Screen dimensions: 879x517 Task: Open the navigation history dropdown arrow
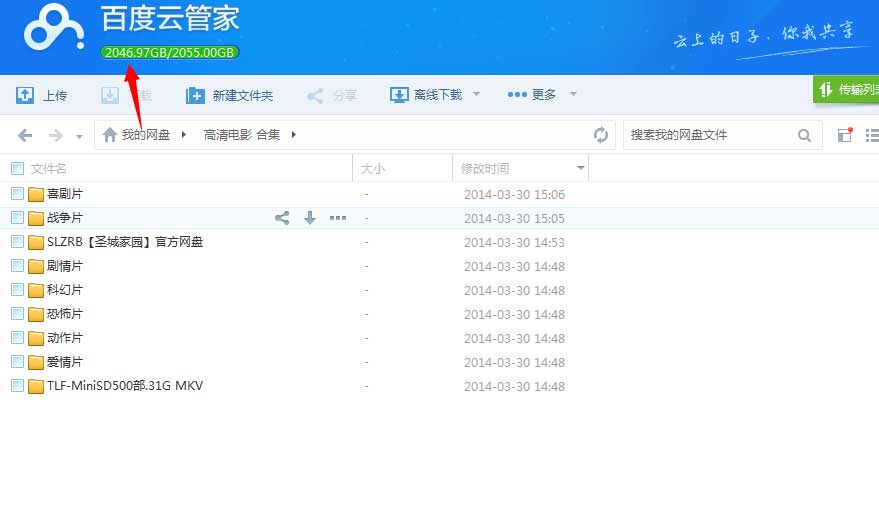79,136
